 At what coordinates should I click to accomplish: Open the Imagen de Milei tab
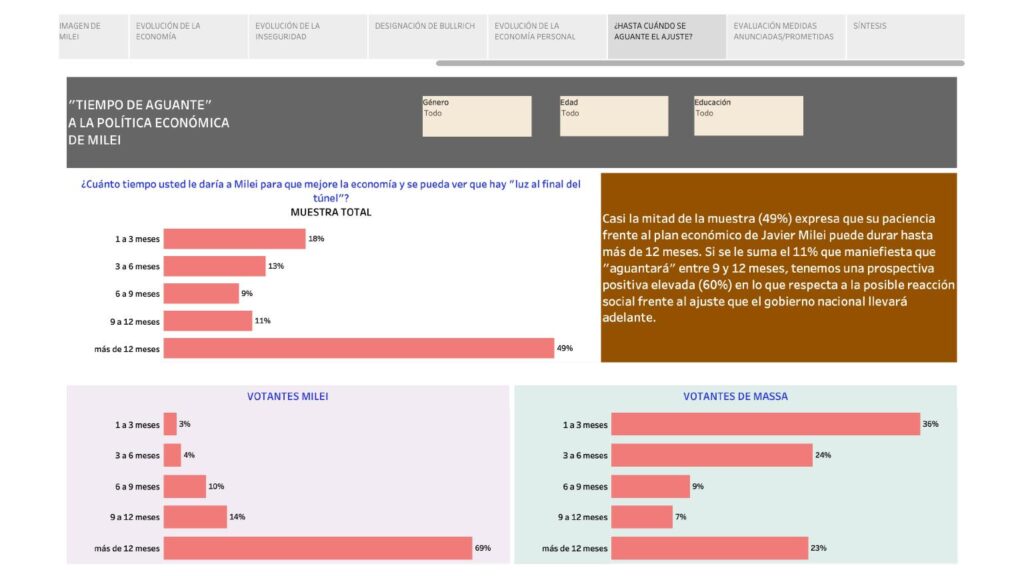(93, 37)
